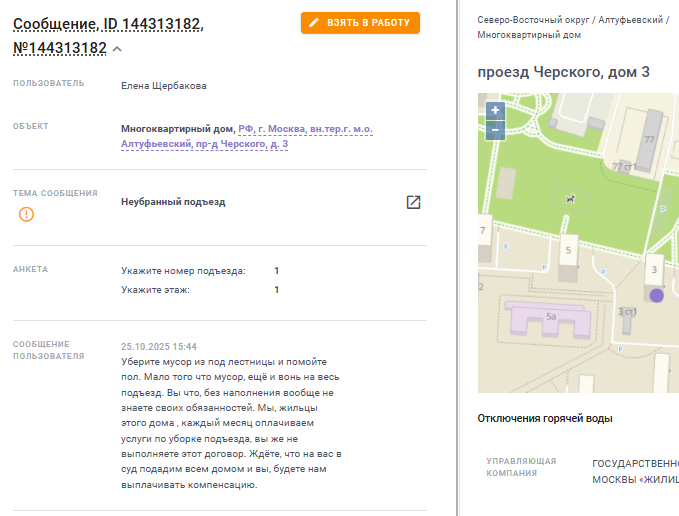Viewport: 679px width, 516px height.
Task: Click the message date '25.10.2025 15:44'
Action: point(159,347)
